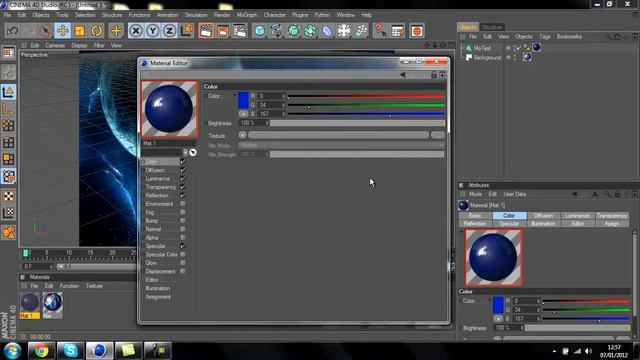Select the Background object
This screenshot has height=360, width=640.
click(487, 58)
